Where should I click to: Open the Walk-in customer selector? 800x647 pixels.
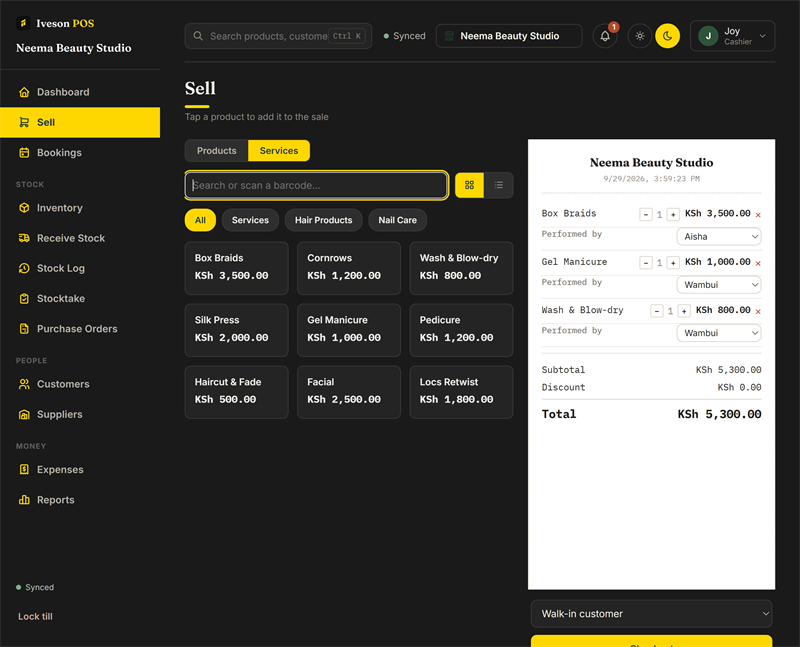[x=652, y=614]
